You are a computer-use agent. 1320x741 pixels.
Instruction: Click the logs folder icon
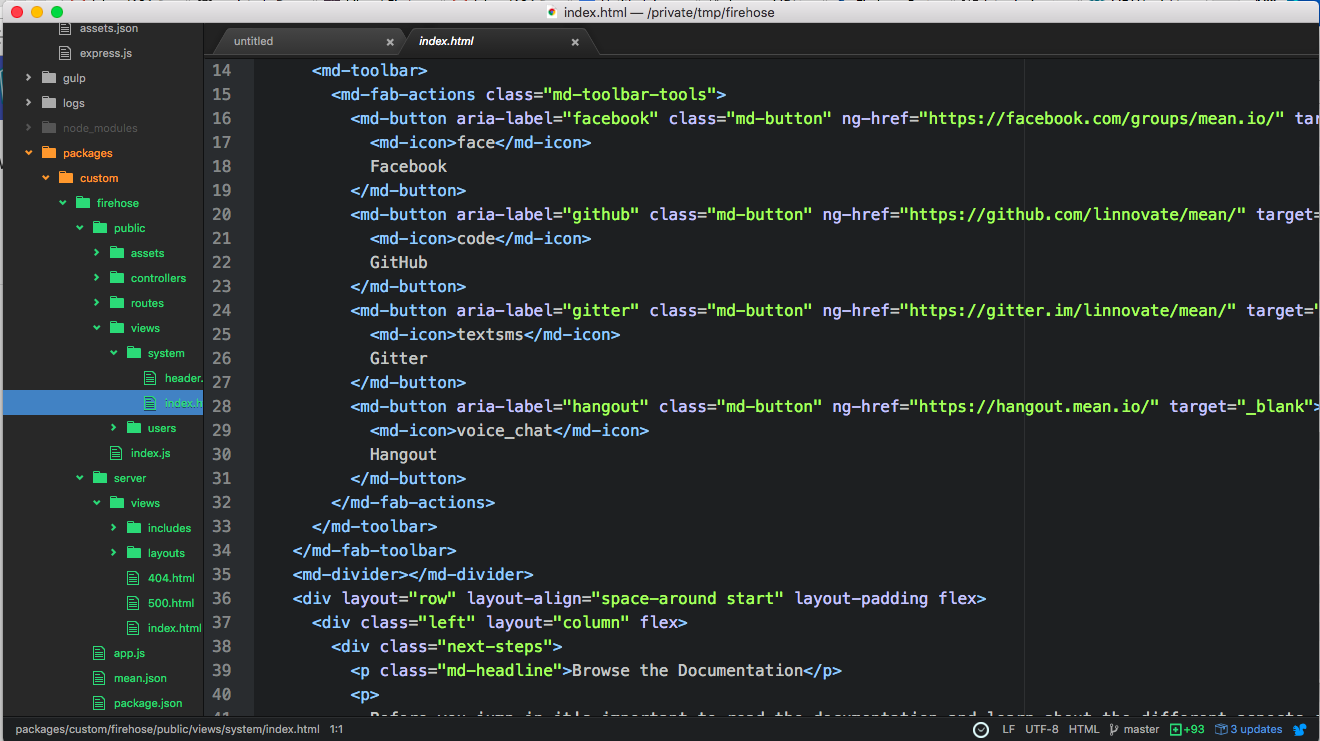(x=49, y=103)
